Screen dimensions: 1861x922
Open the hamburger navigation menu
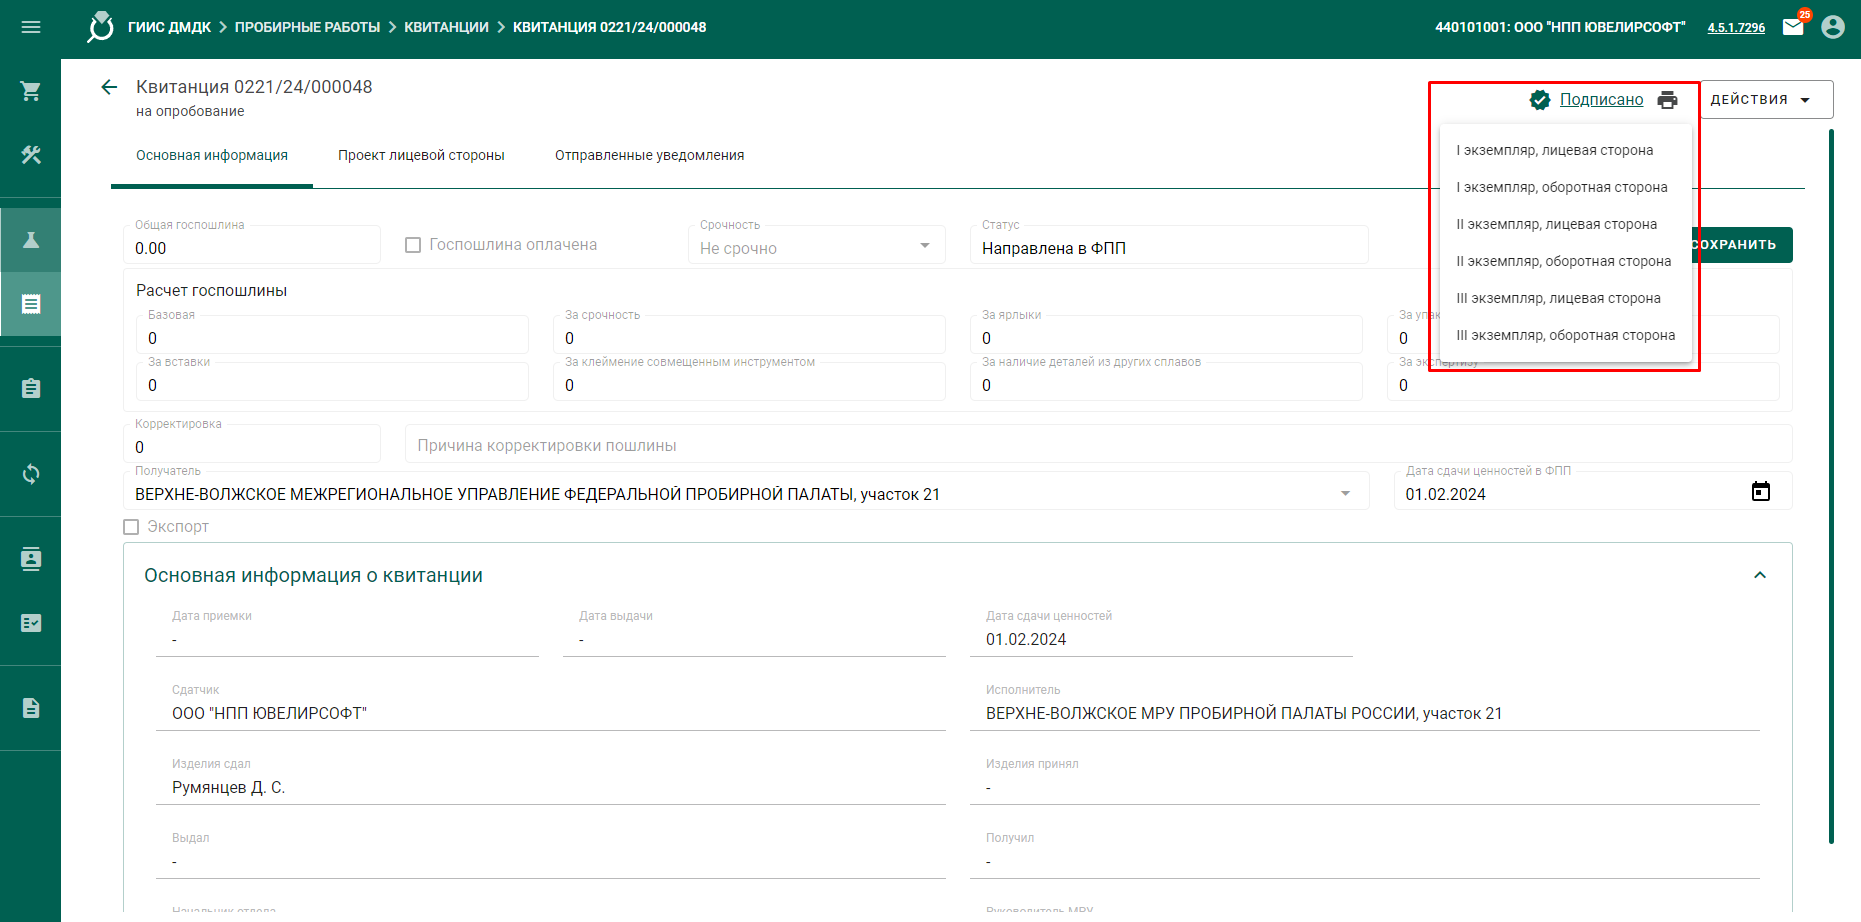pyautogui.click(x=31, y=27)
